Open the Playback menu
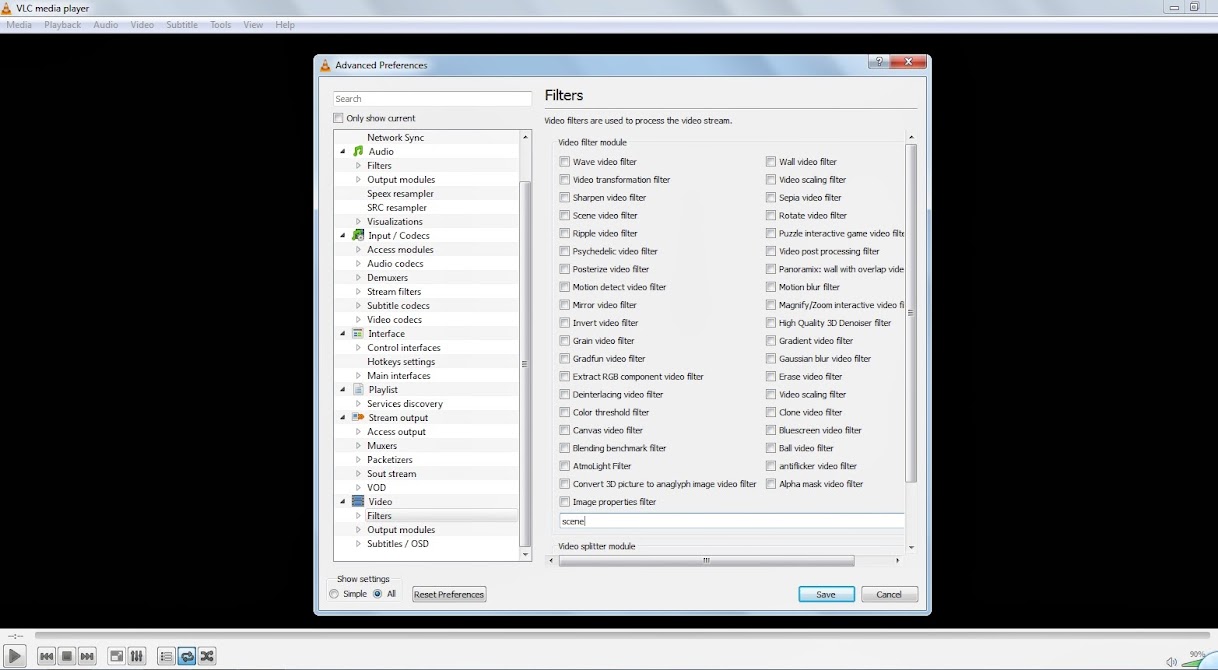Screen dimensions: 1218x670 [62, 25]
